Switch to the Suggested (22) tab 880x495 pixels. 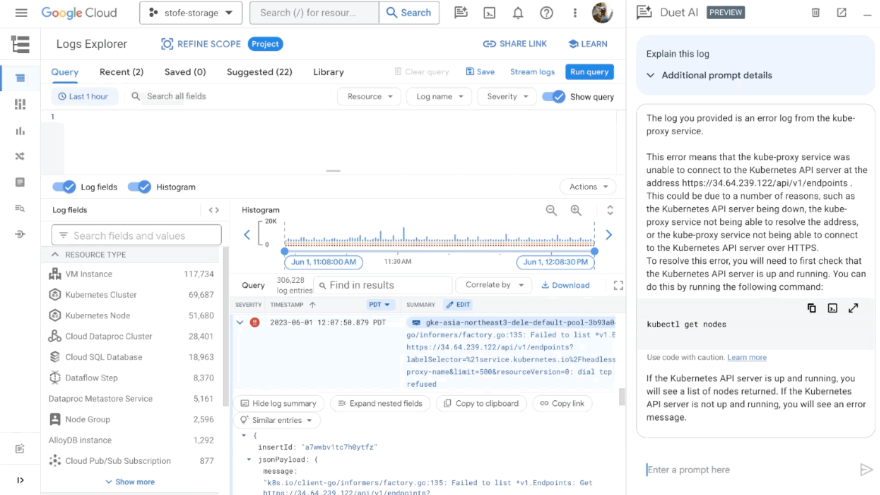[x=259, y=72]
